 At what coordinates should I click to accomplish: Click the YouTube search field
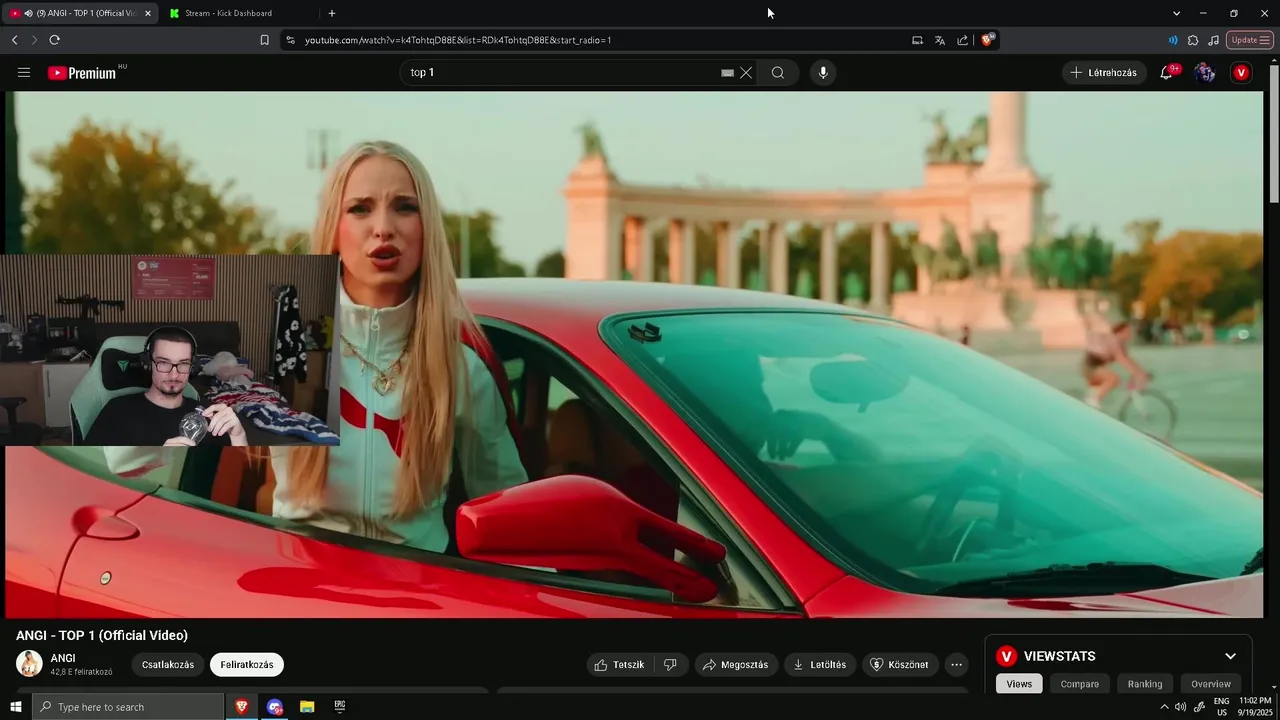pos(560,72)
